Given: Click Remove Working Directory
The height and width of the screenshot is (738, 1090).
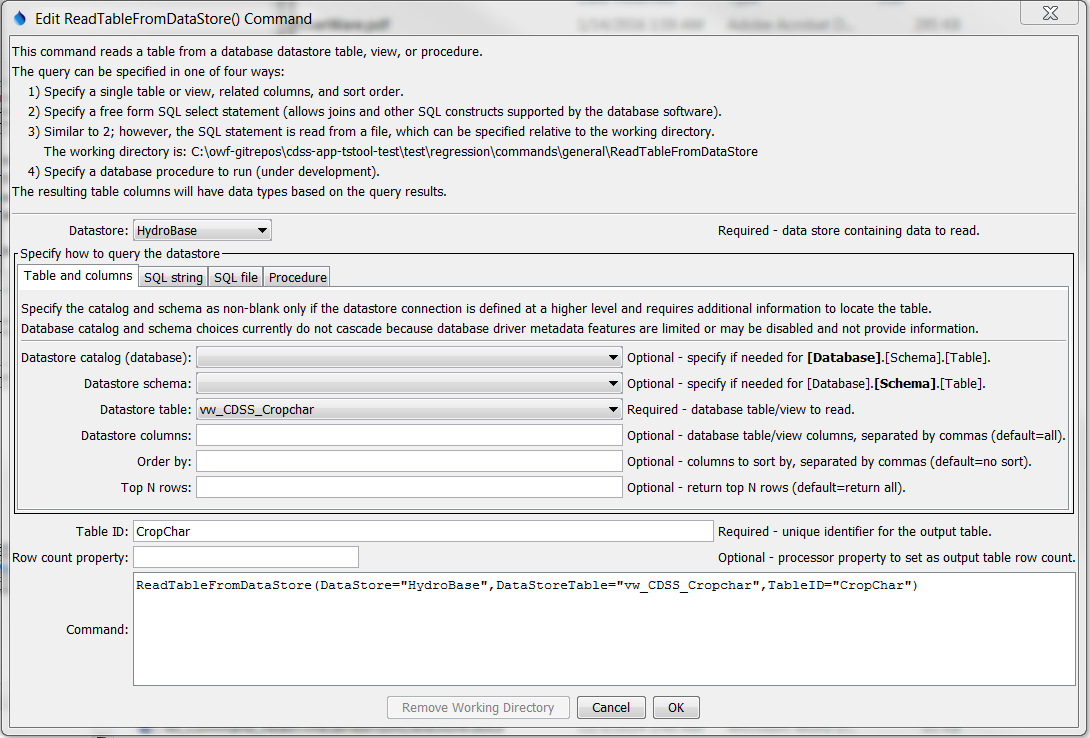Looking at the screenshot, I should pyautogui.click(x=478, y=707).
